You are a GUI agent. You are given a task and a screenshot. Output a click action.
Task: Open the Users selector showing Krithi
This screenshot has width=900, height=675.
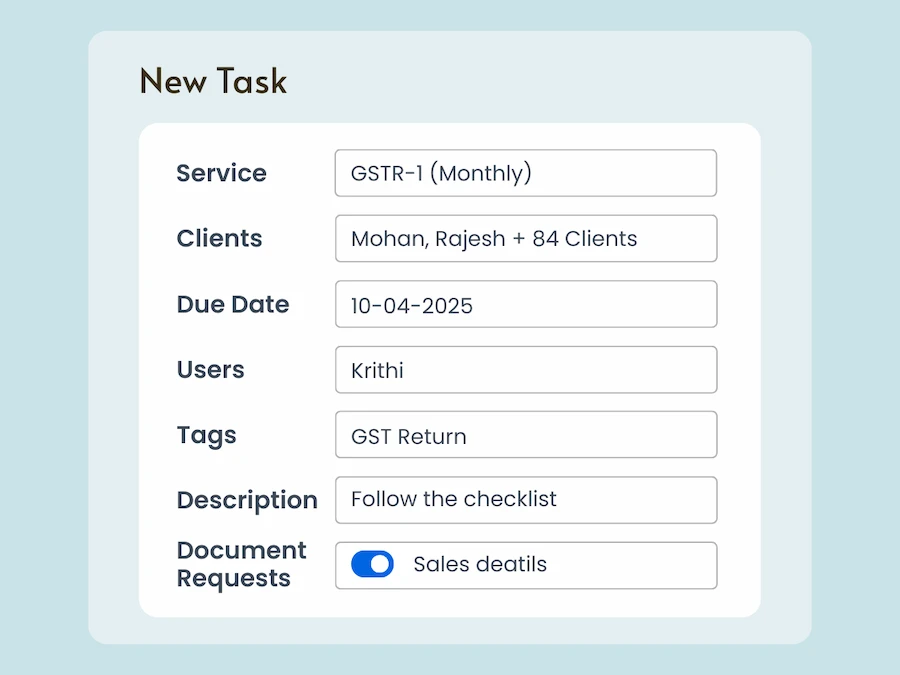tap(526, 369)
